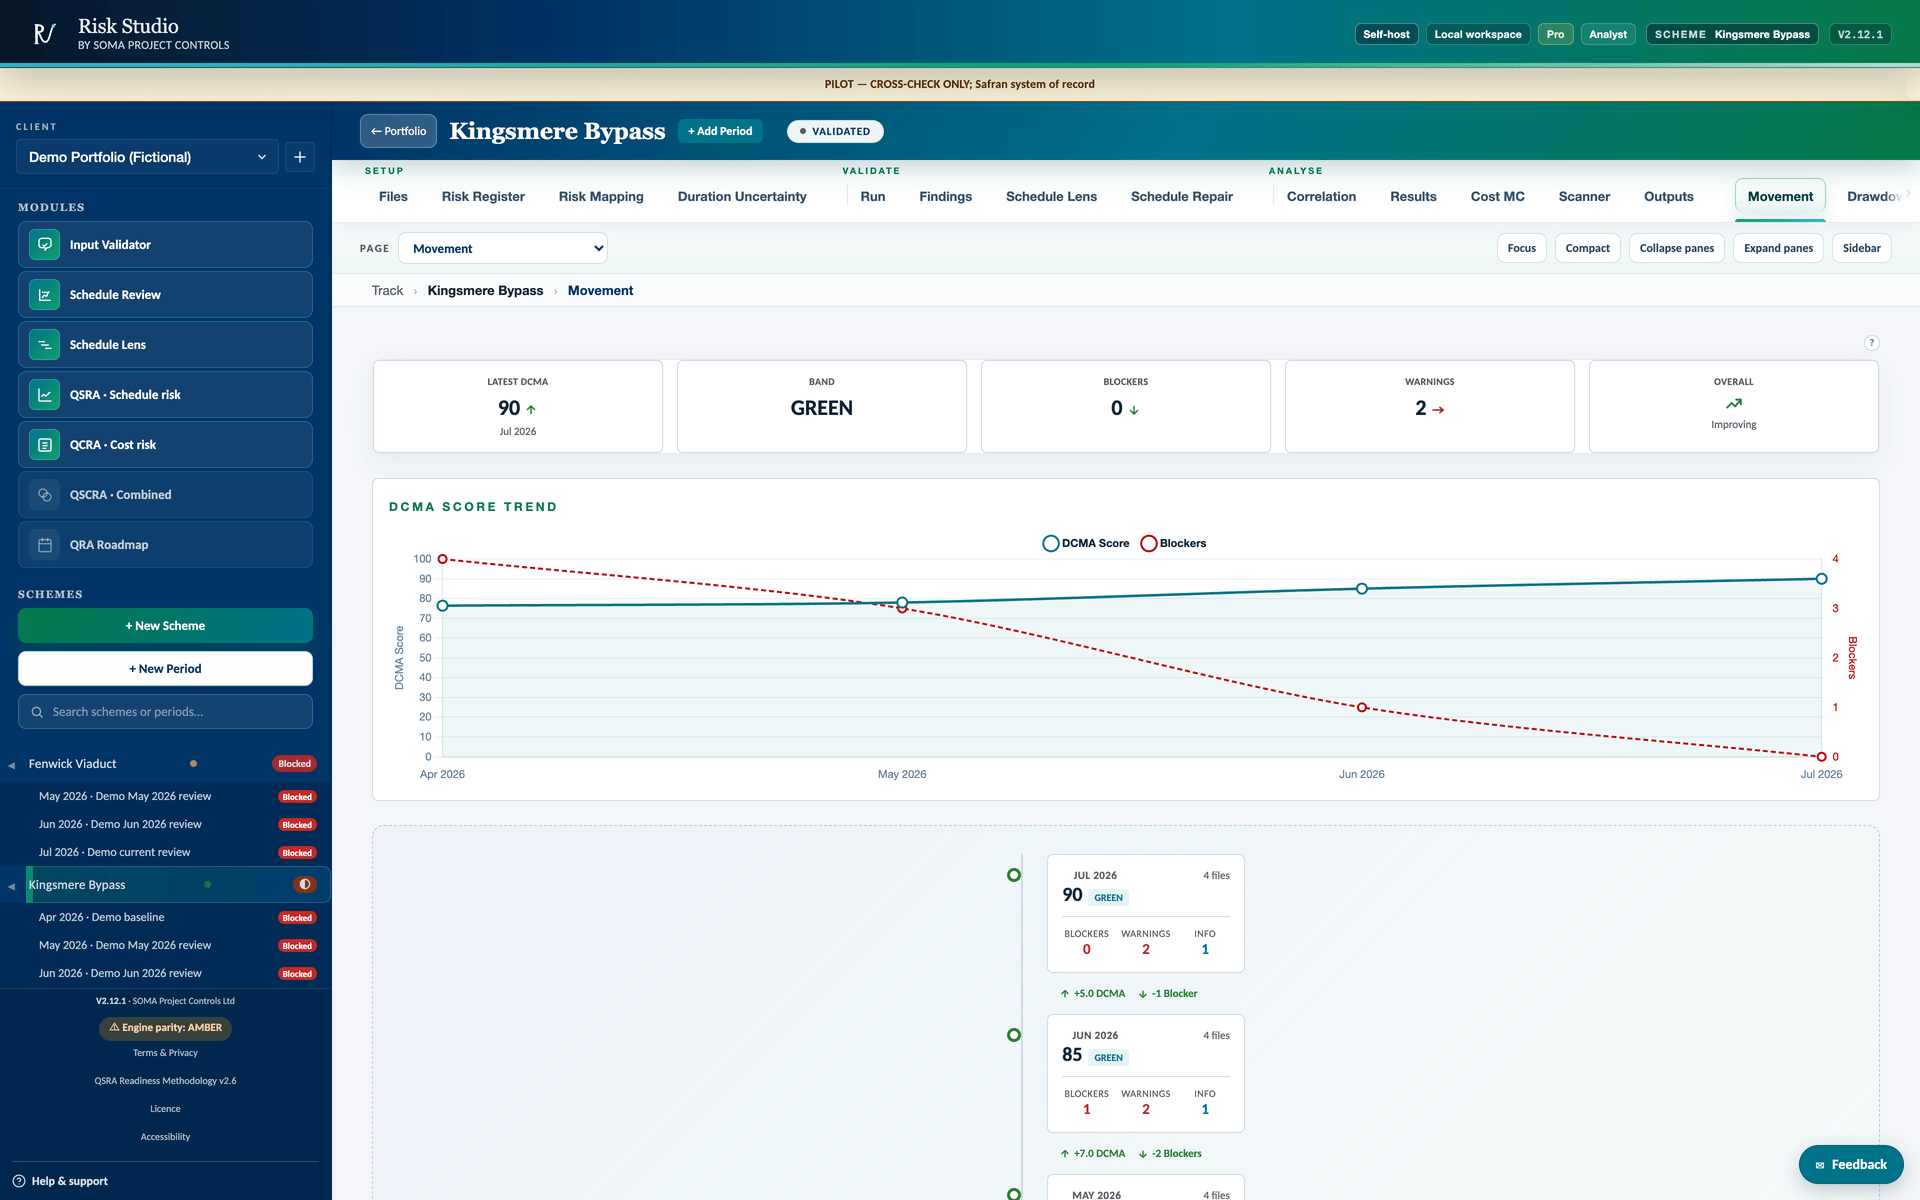The height and width of the screenshot is (1200, 1920).
Task: Select the Schedule Lens module icon
Action: point(45,345)
